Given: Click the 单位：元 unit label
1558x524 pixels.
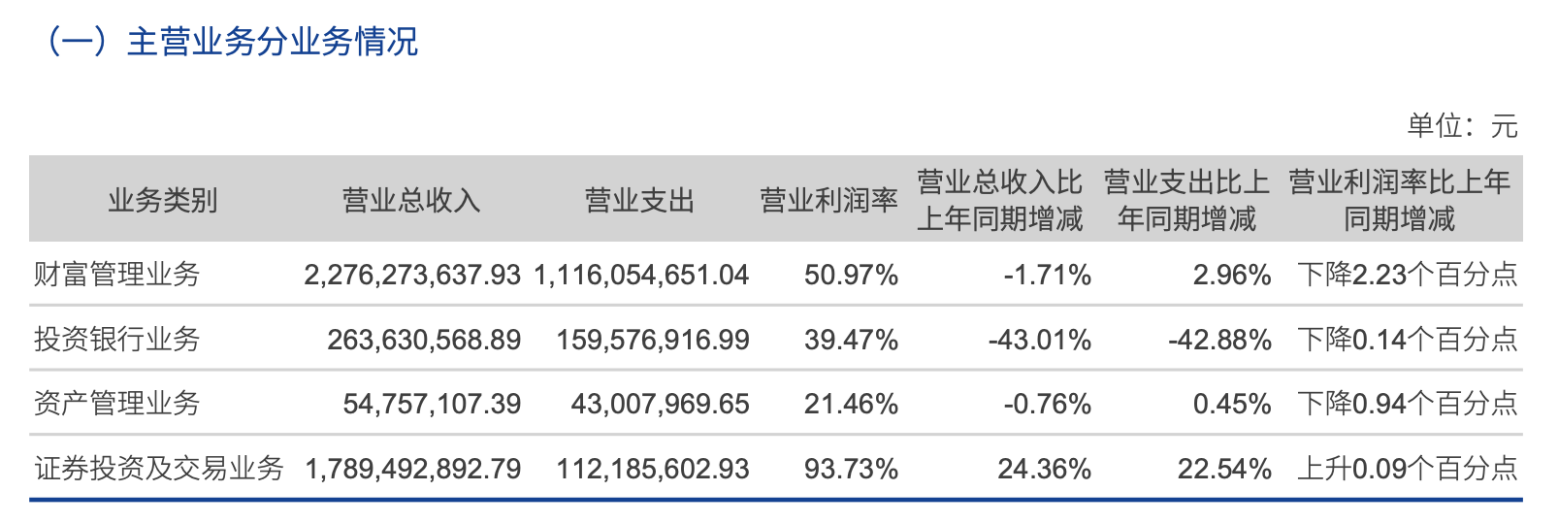Looking at the screenshot, I should [1463, 127].
